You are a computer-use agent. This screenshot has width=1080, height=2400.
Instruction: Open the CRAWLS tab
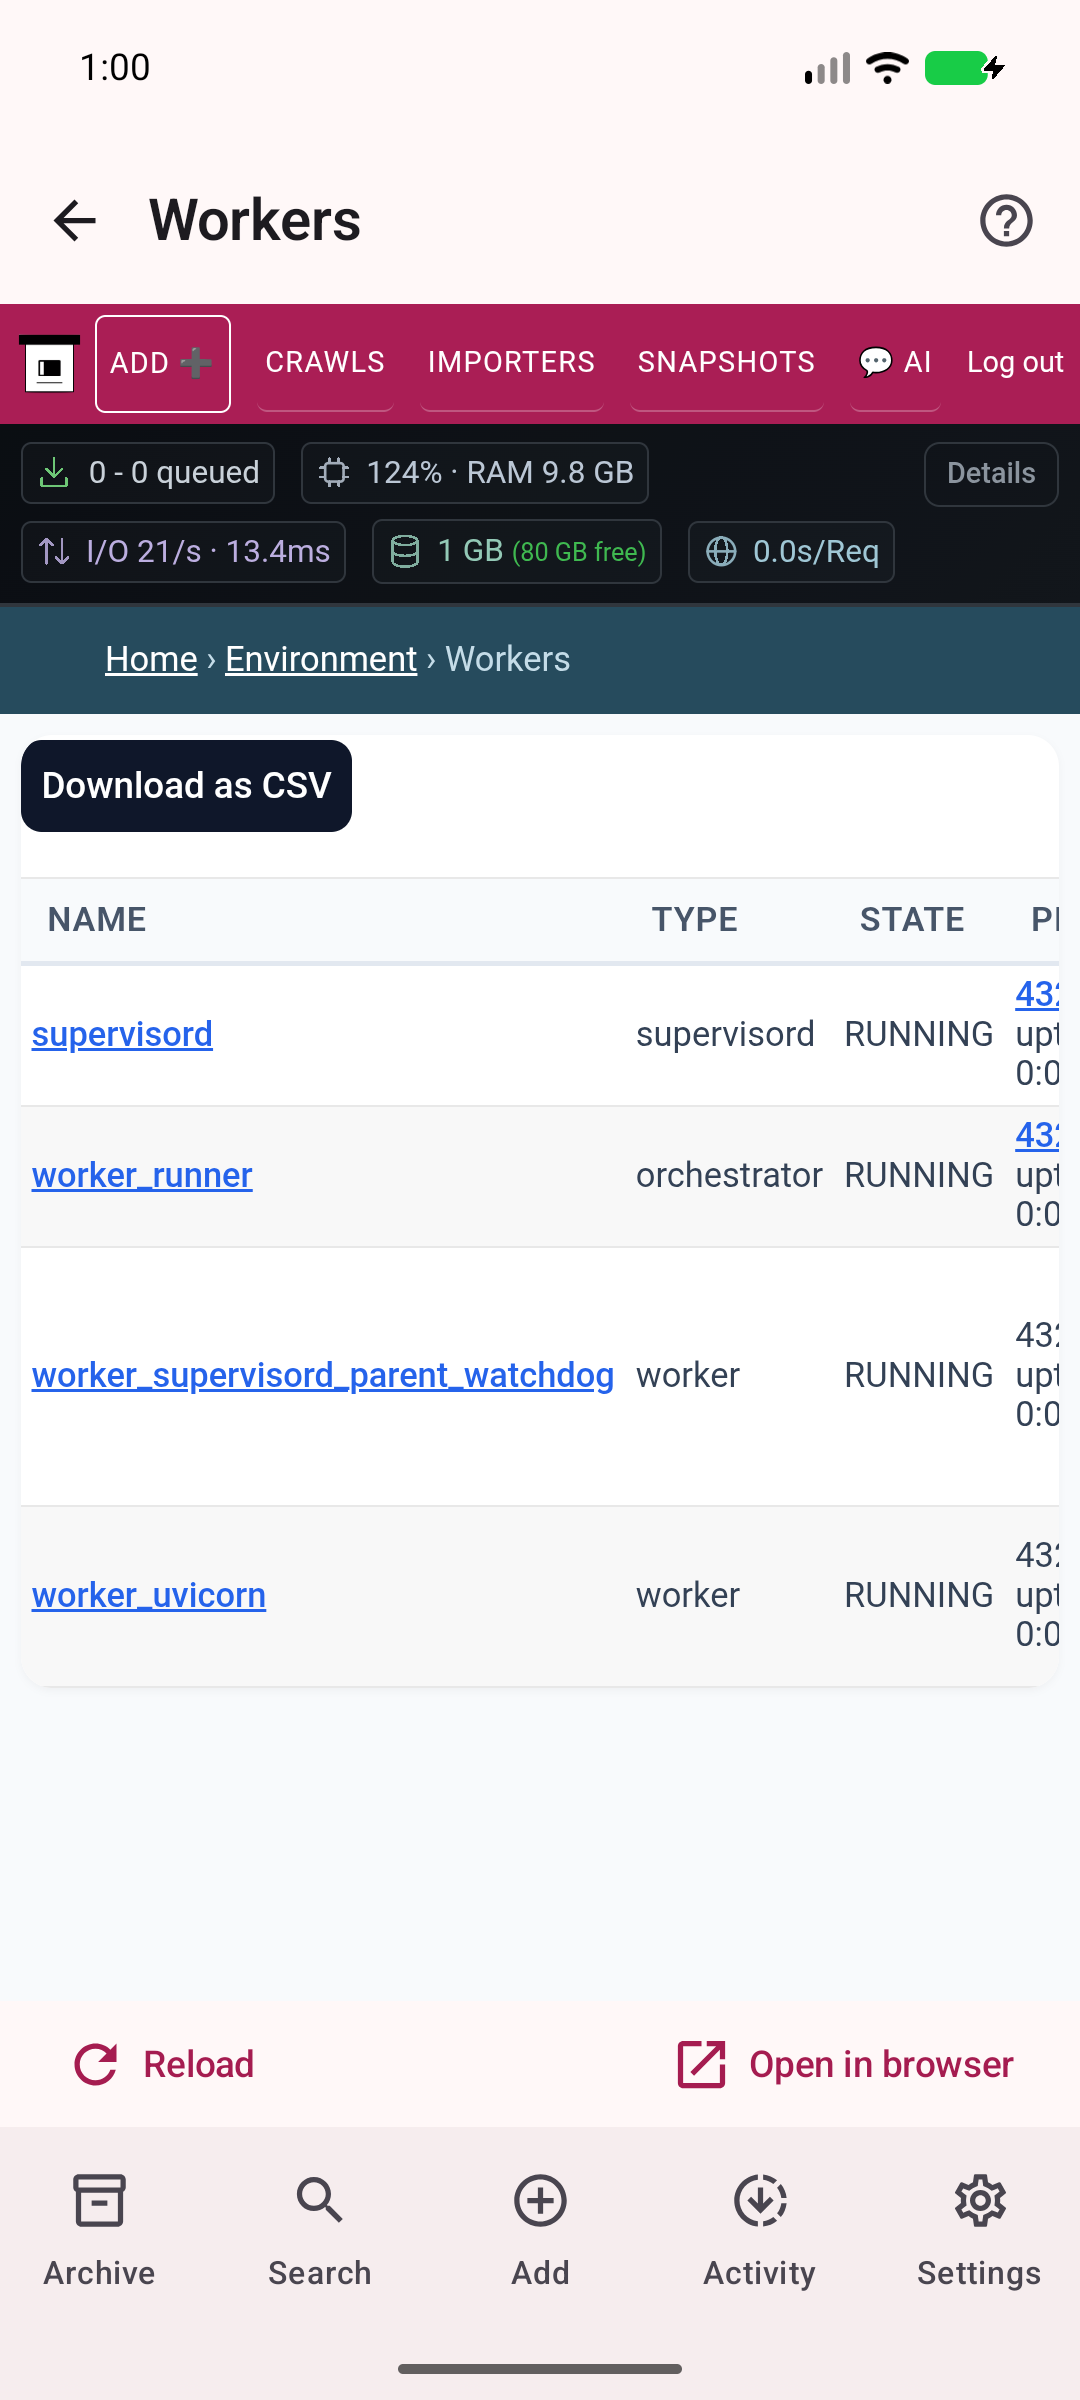point(325,362)
